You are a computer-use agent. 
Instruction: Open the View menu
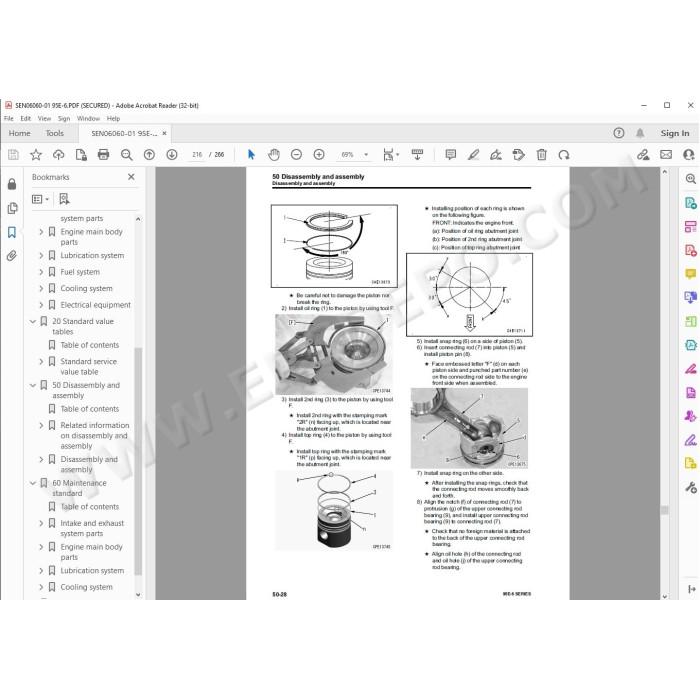[44, 118]
